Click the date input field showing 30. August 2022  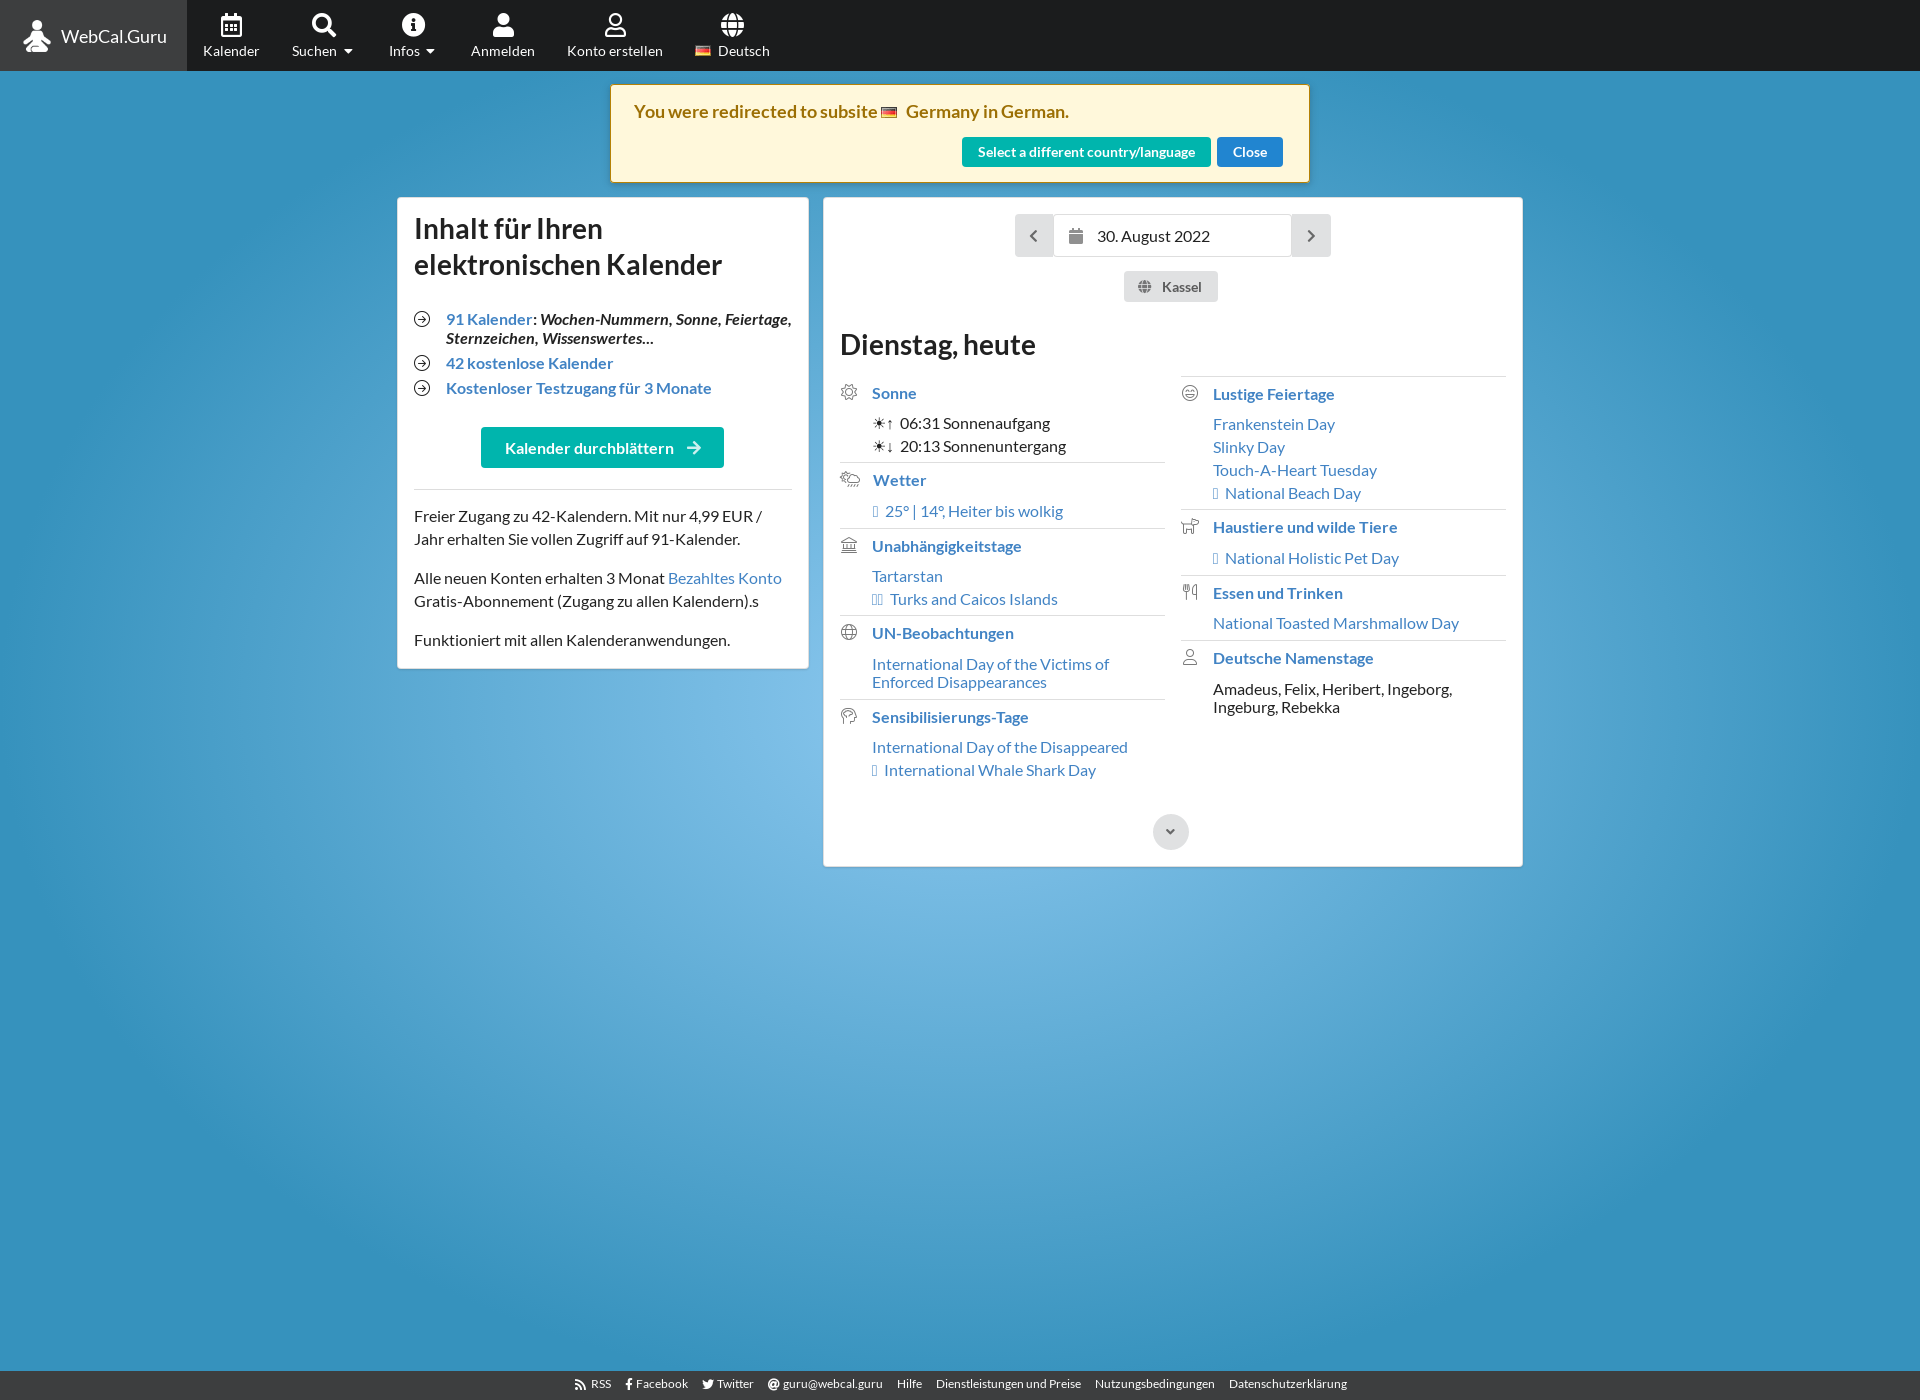(1173, 236)
